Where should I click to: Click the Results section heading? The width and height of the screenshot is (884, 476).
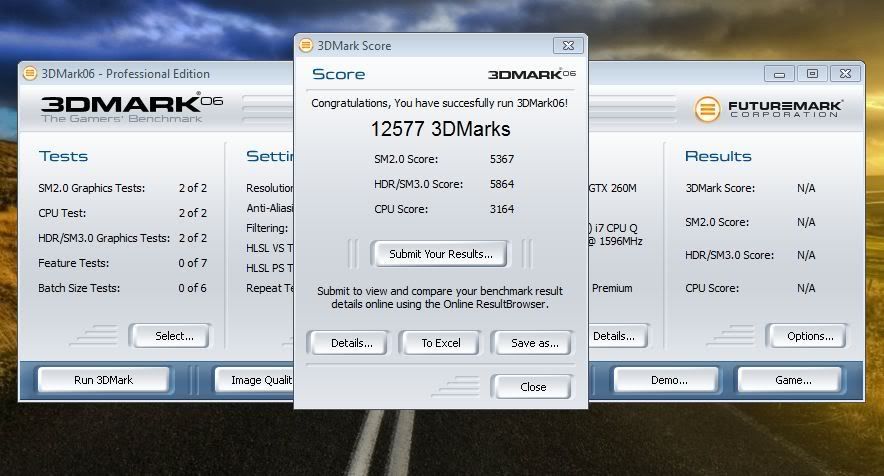718,156
